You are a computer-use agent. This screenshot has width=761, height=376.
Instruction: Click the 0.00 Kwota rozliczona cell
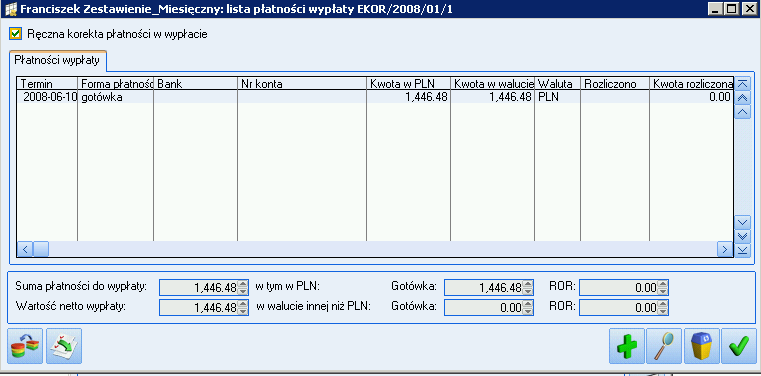[691, 97]
